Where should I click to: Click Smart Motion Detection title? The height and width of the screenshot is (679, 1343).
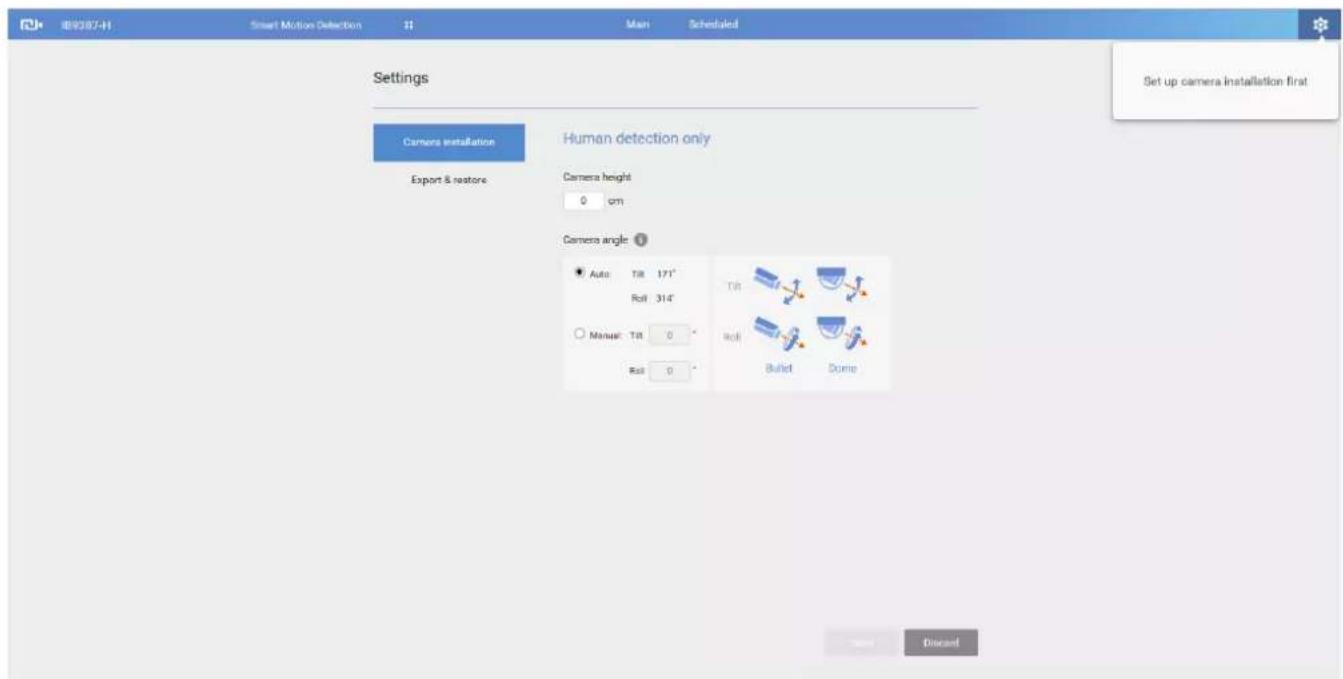tap(306, 25)
